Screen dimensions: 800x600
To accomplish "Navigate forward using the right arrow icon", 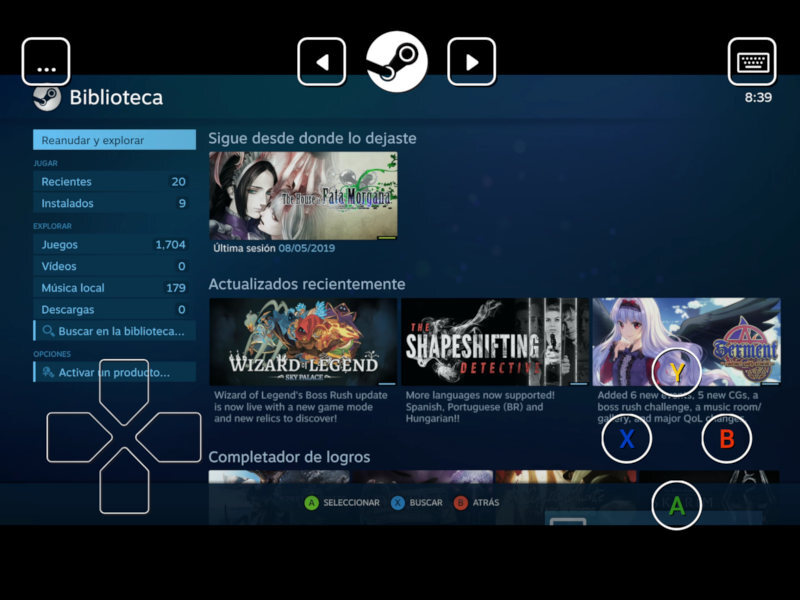I will [x=470, y=60].
